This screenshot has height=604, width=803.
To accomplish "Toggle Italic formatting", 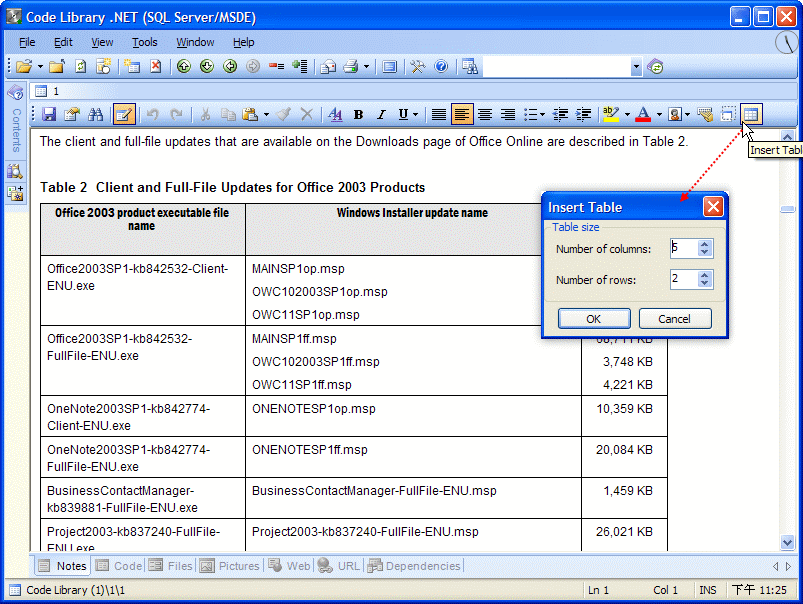I will point(381,114).
